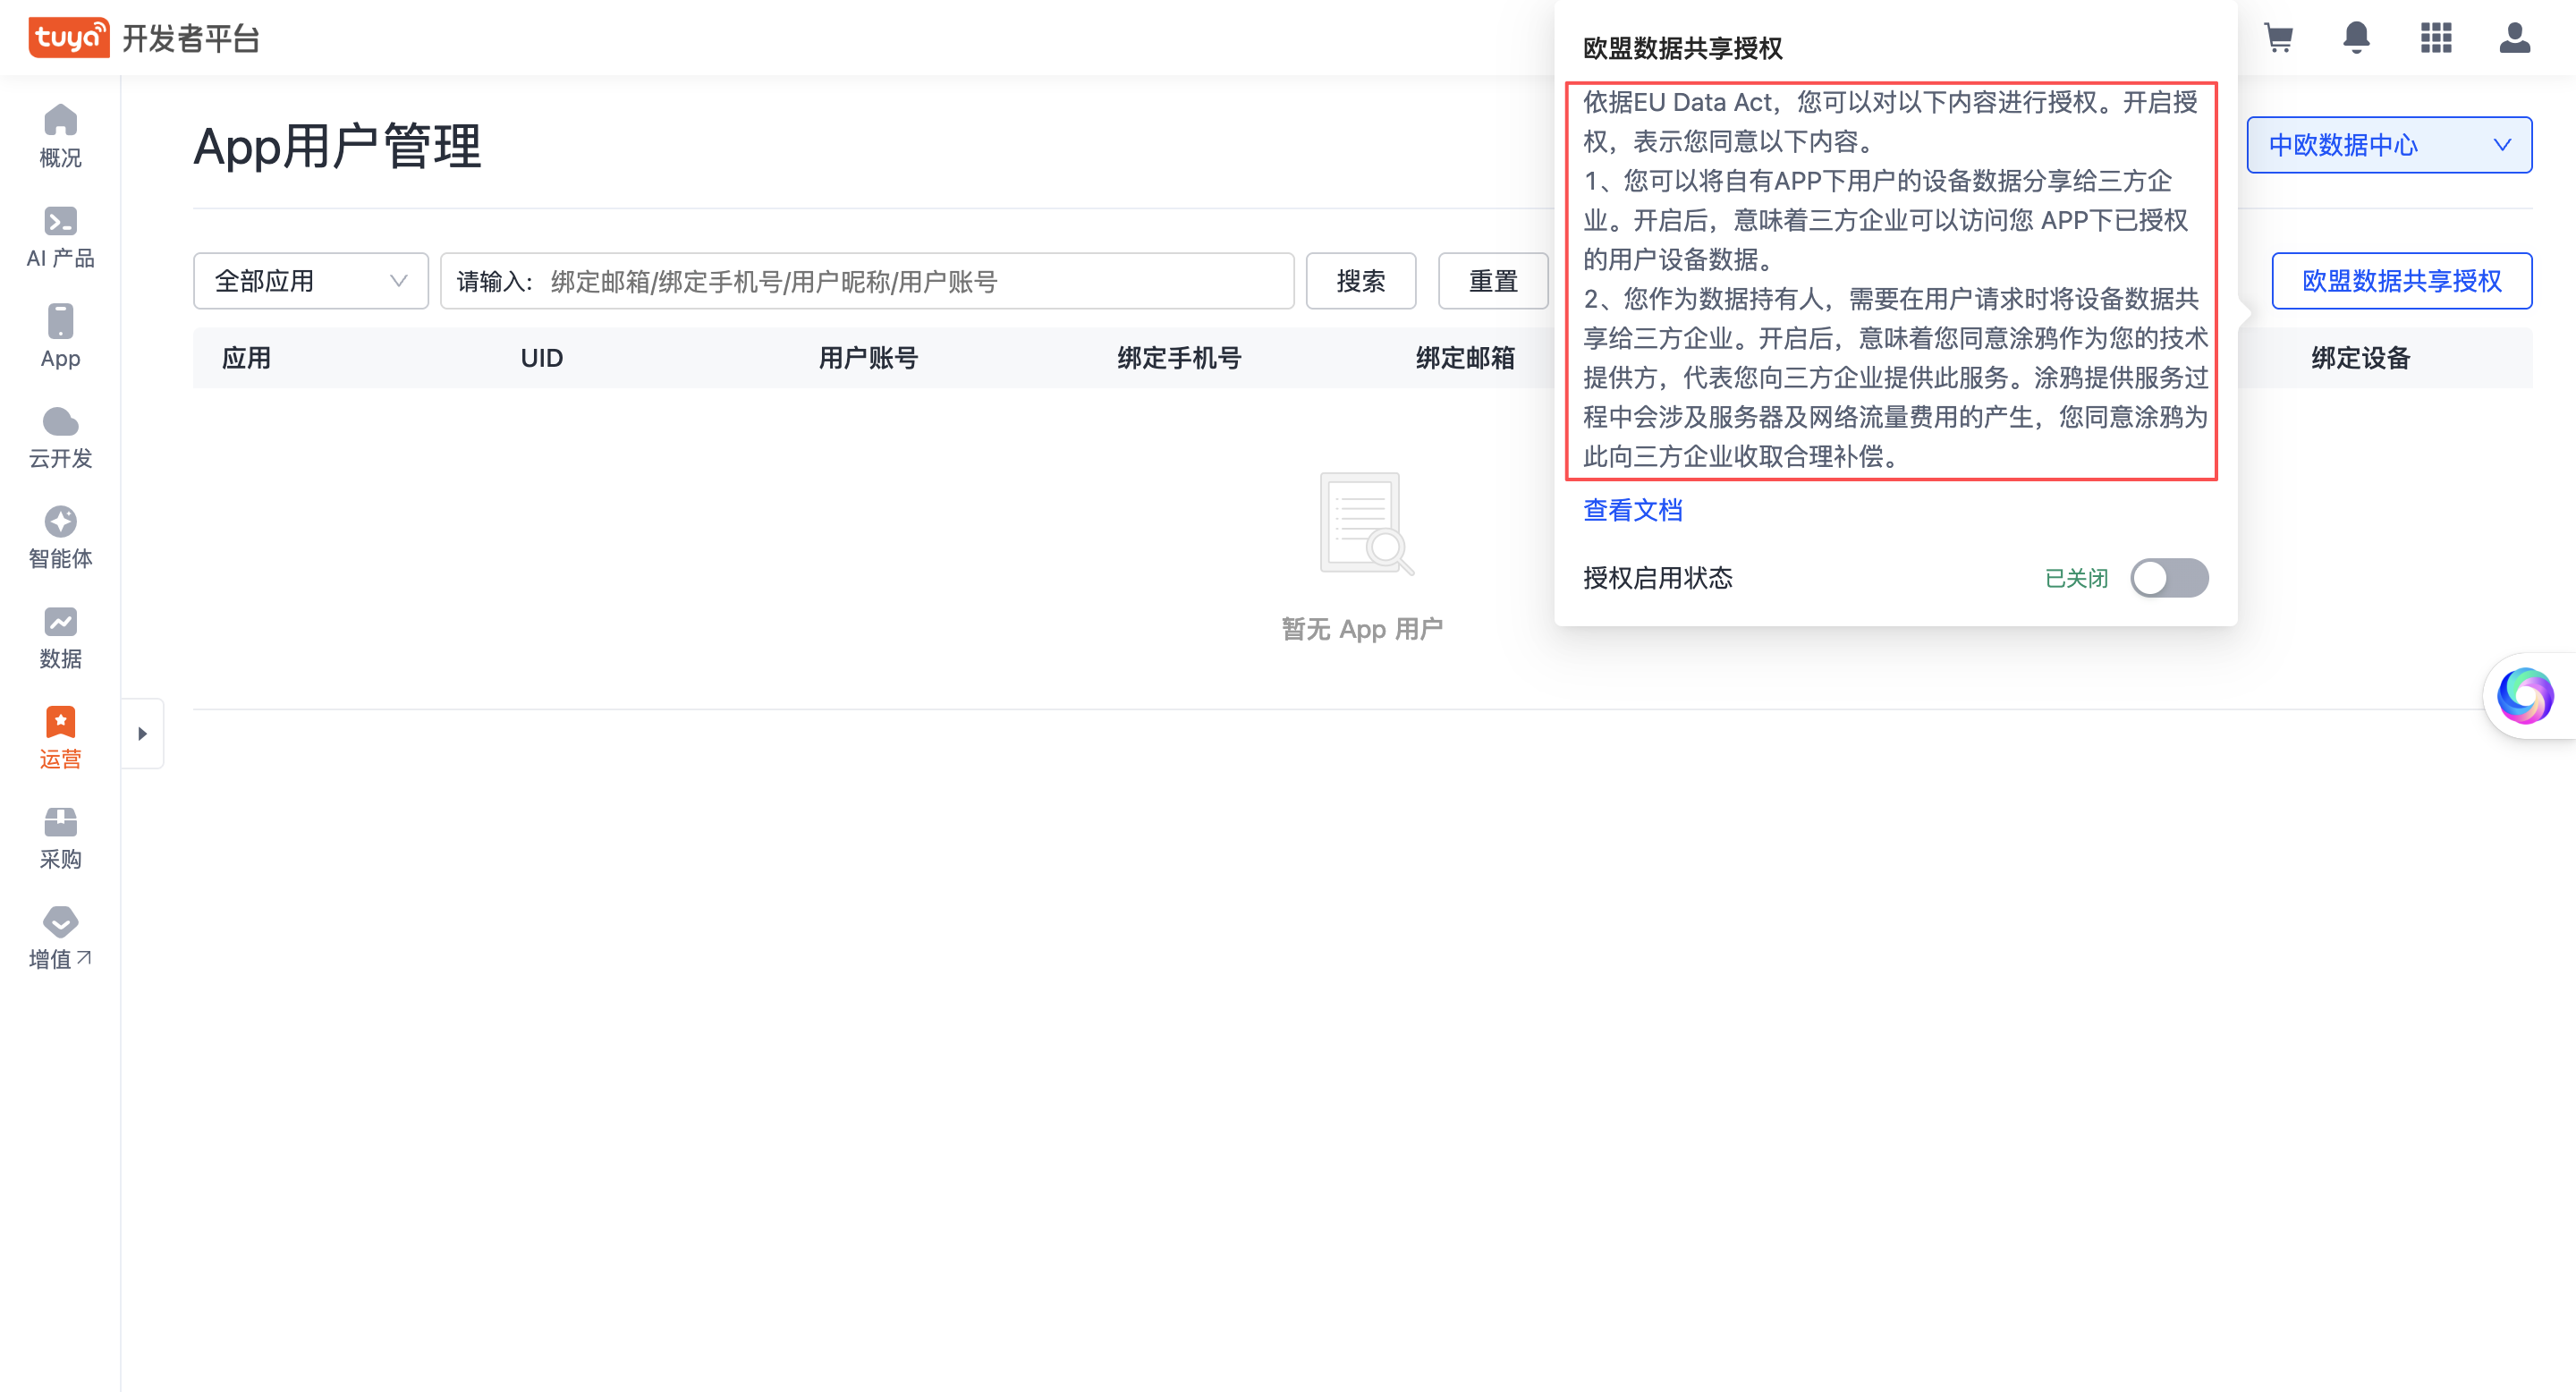The image size is (2576, 1392).
Task: Enable the 授权启用状态 toggle switch
Action: (2168, 578)
